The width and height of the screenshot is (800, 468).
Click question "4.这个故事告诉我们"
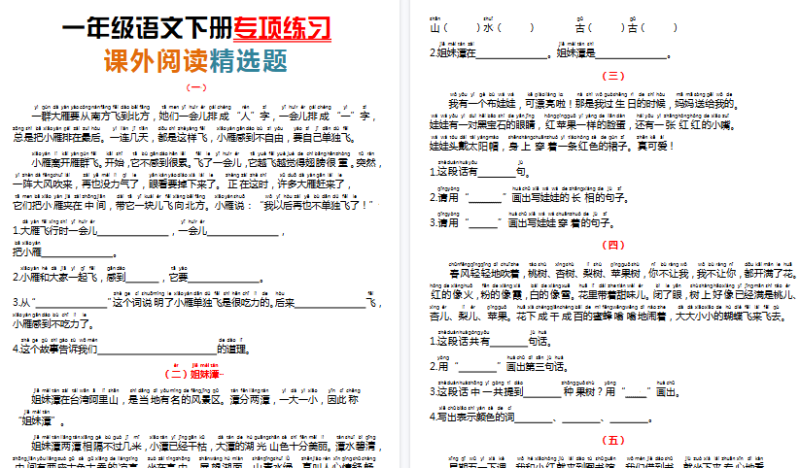[x=131, y=349]
